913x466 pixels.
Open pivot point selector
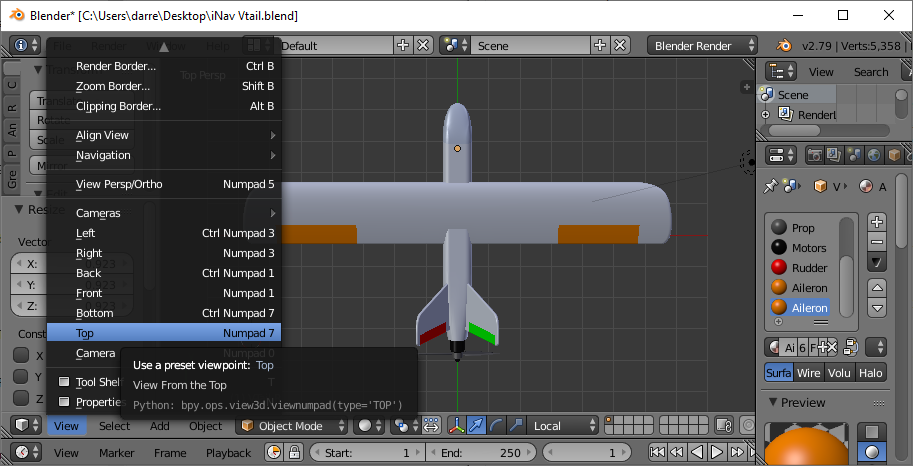pyautogui.click(x=407, y=426)
